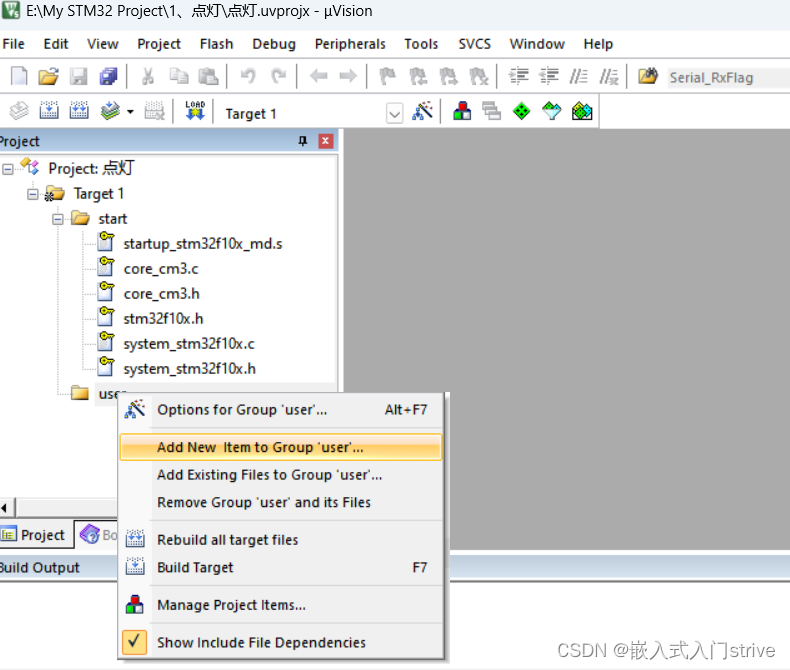
Task: Click the Paste icon
Action: point(208,77)
